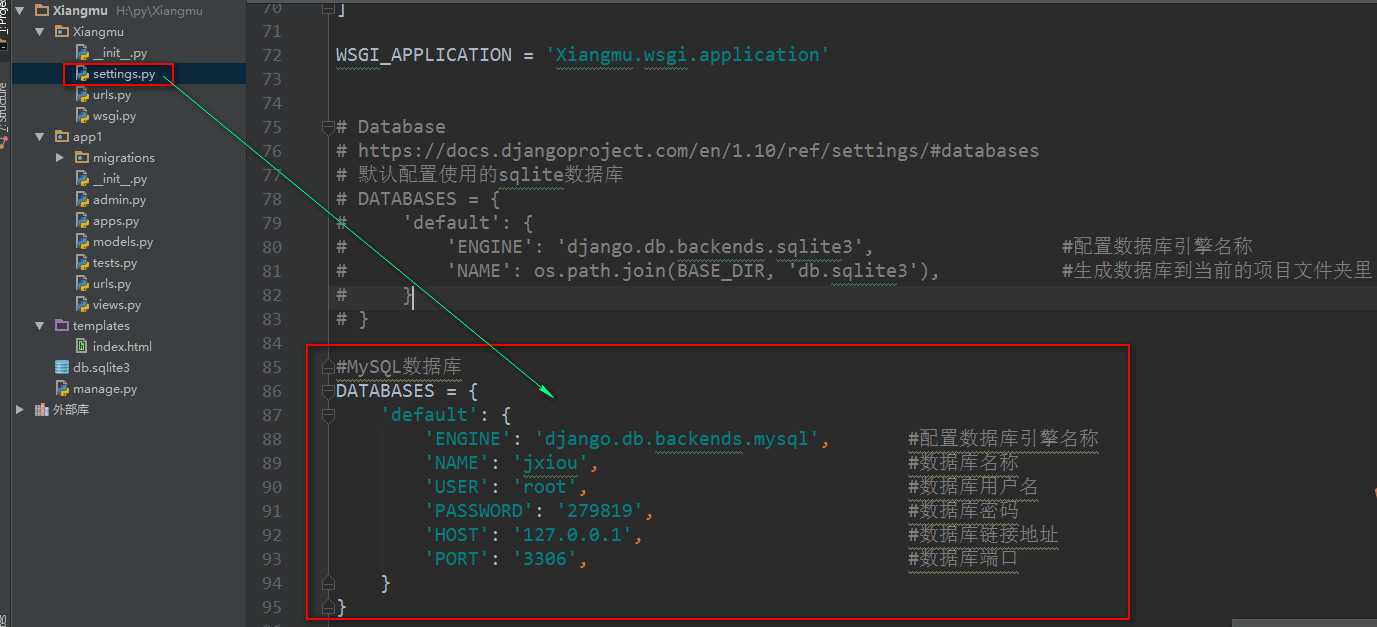Expand the migrations folder arrow
The width and height of the screenshot is (1377, 627).
(x=61, y=158)
